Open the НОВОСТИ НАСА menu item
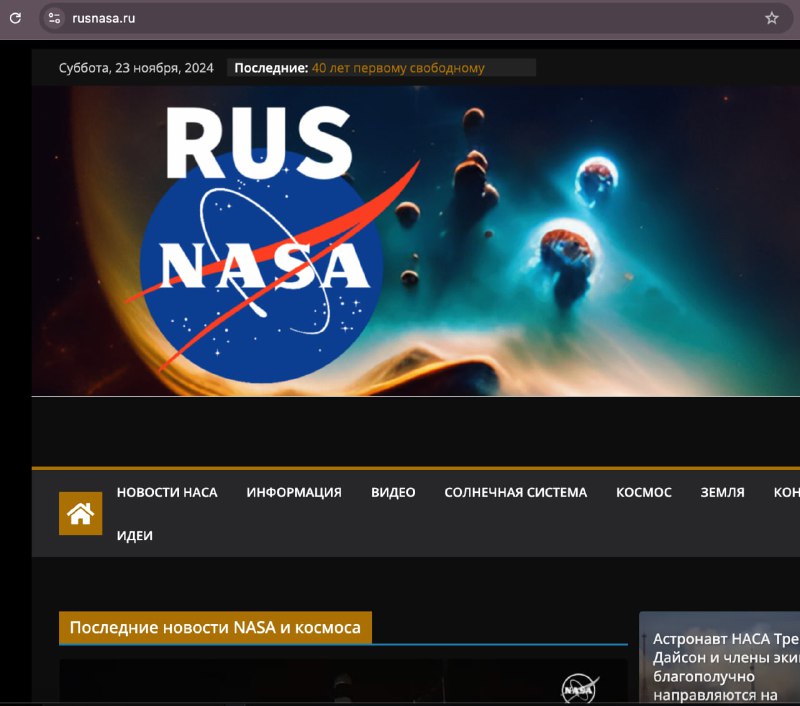The height and width of the screenshot is (706, 800). pyautogui.click(x=167, y=492)
